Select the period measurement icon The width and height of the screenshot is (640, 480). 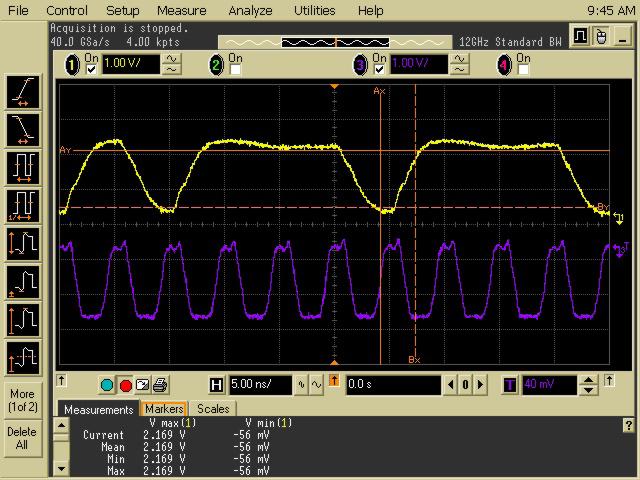23,168
